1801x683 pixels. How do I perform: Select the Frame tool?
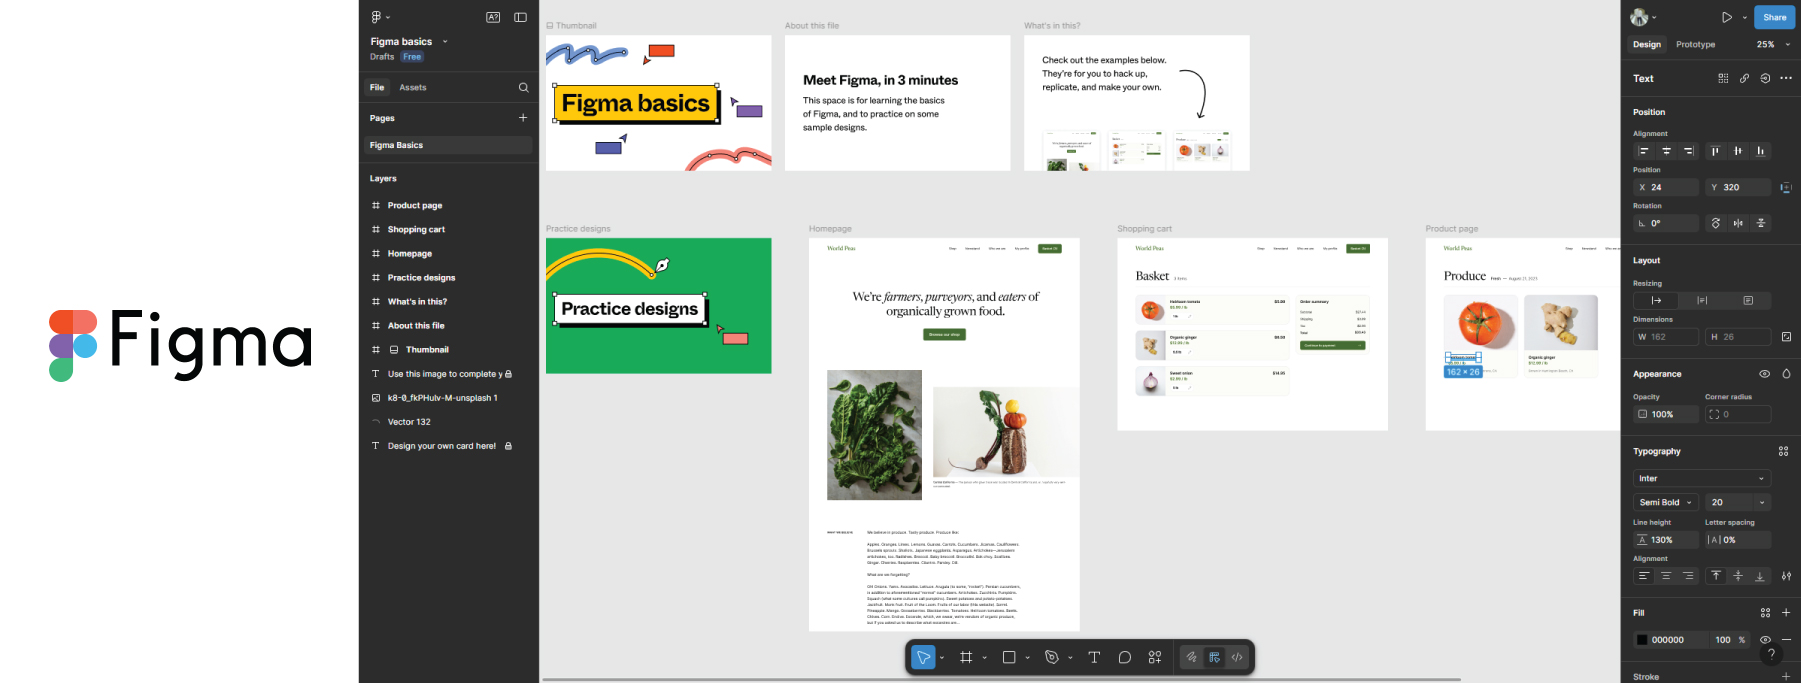click(966, 657)
